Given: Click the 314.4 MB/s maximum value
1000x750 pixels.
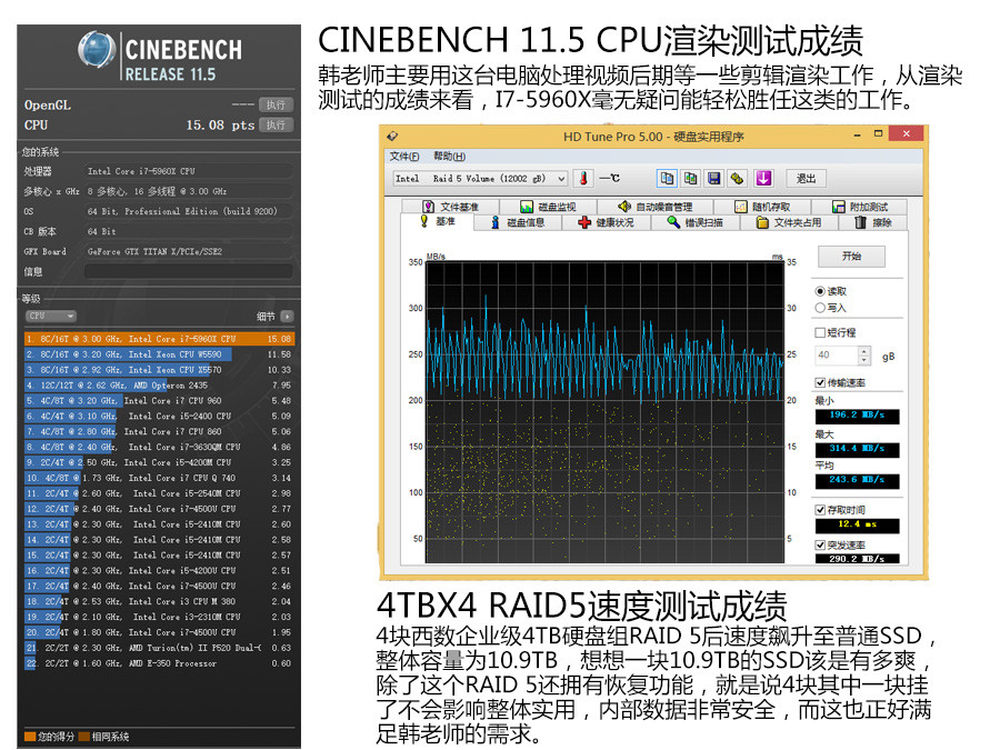Looking at the screenshot, I should [x=857, y=449].
